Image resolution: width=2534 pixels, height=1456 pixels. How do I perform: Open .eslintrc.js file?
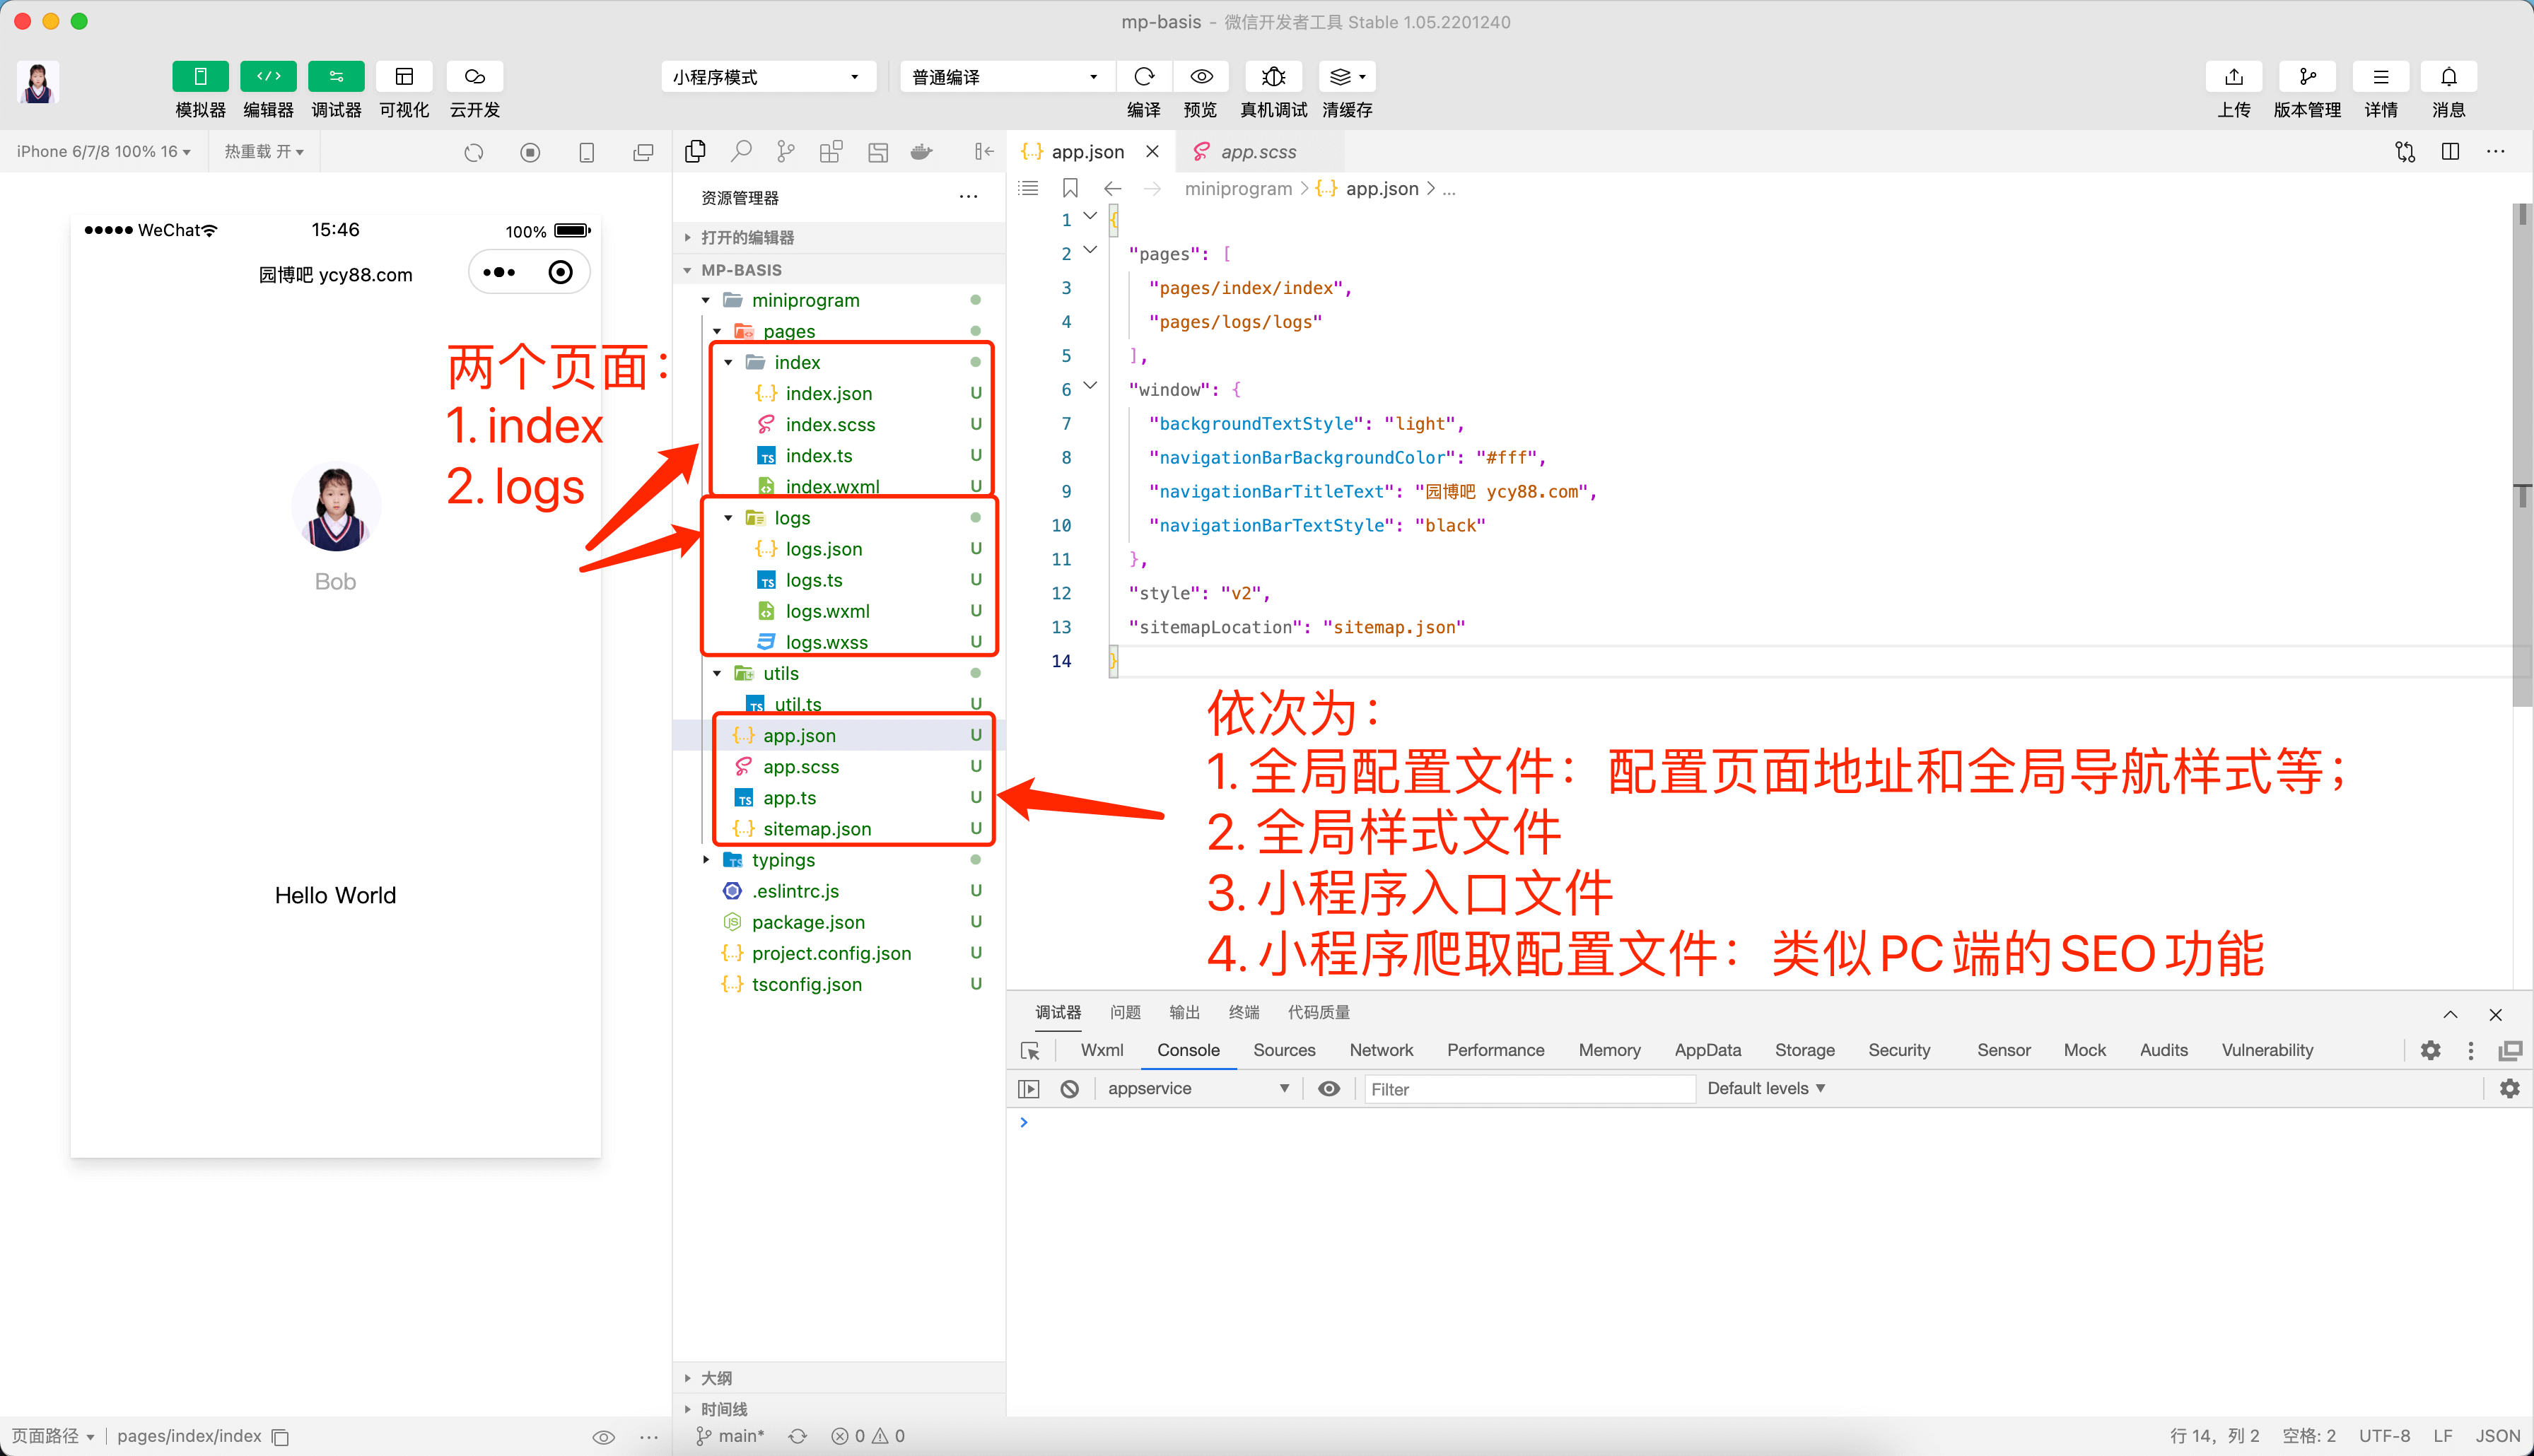(x=839, y=891)
